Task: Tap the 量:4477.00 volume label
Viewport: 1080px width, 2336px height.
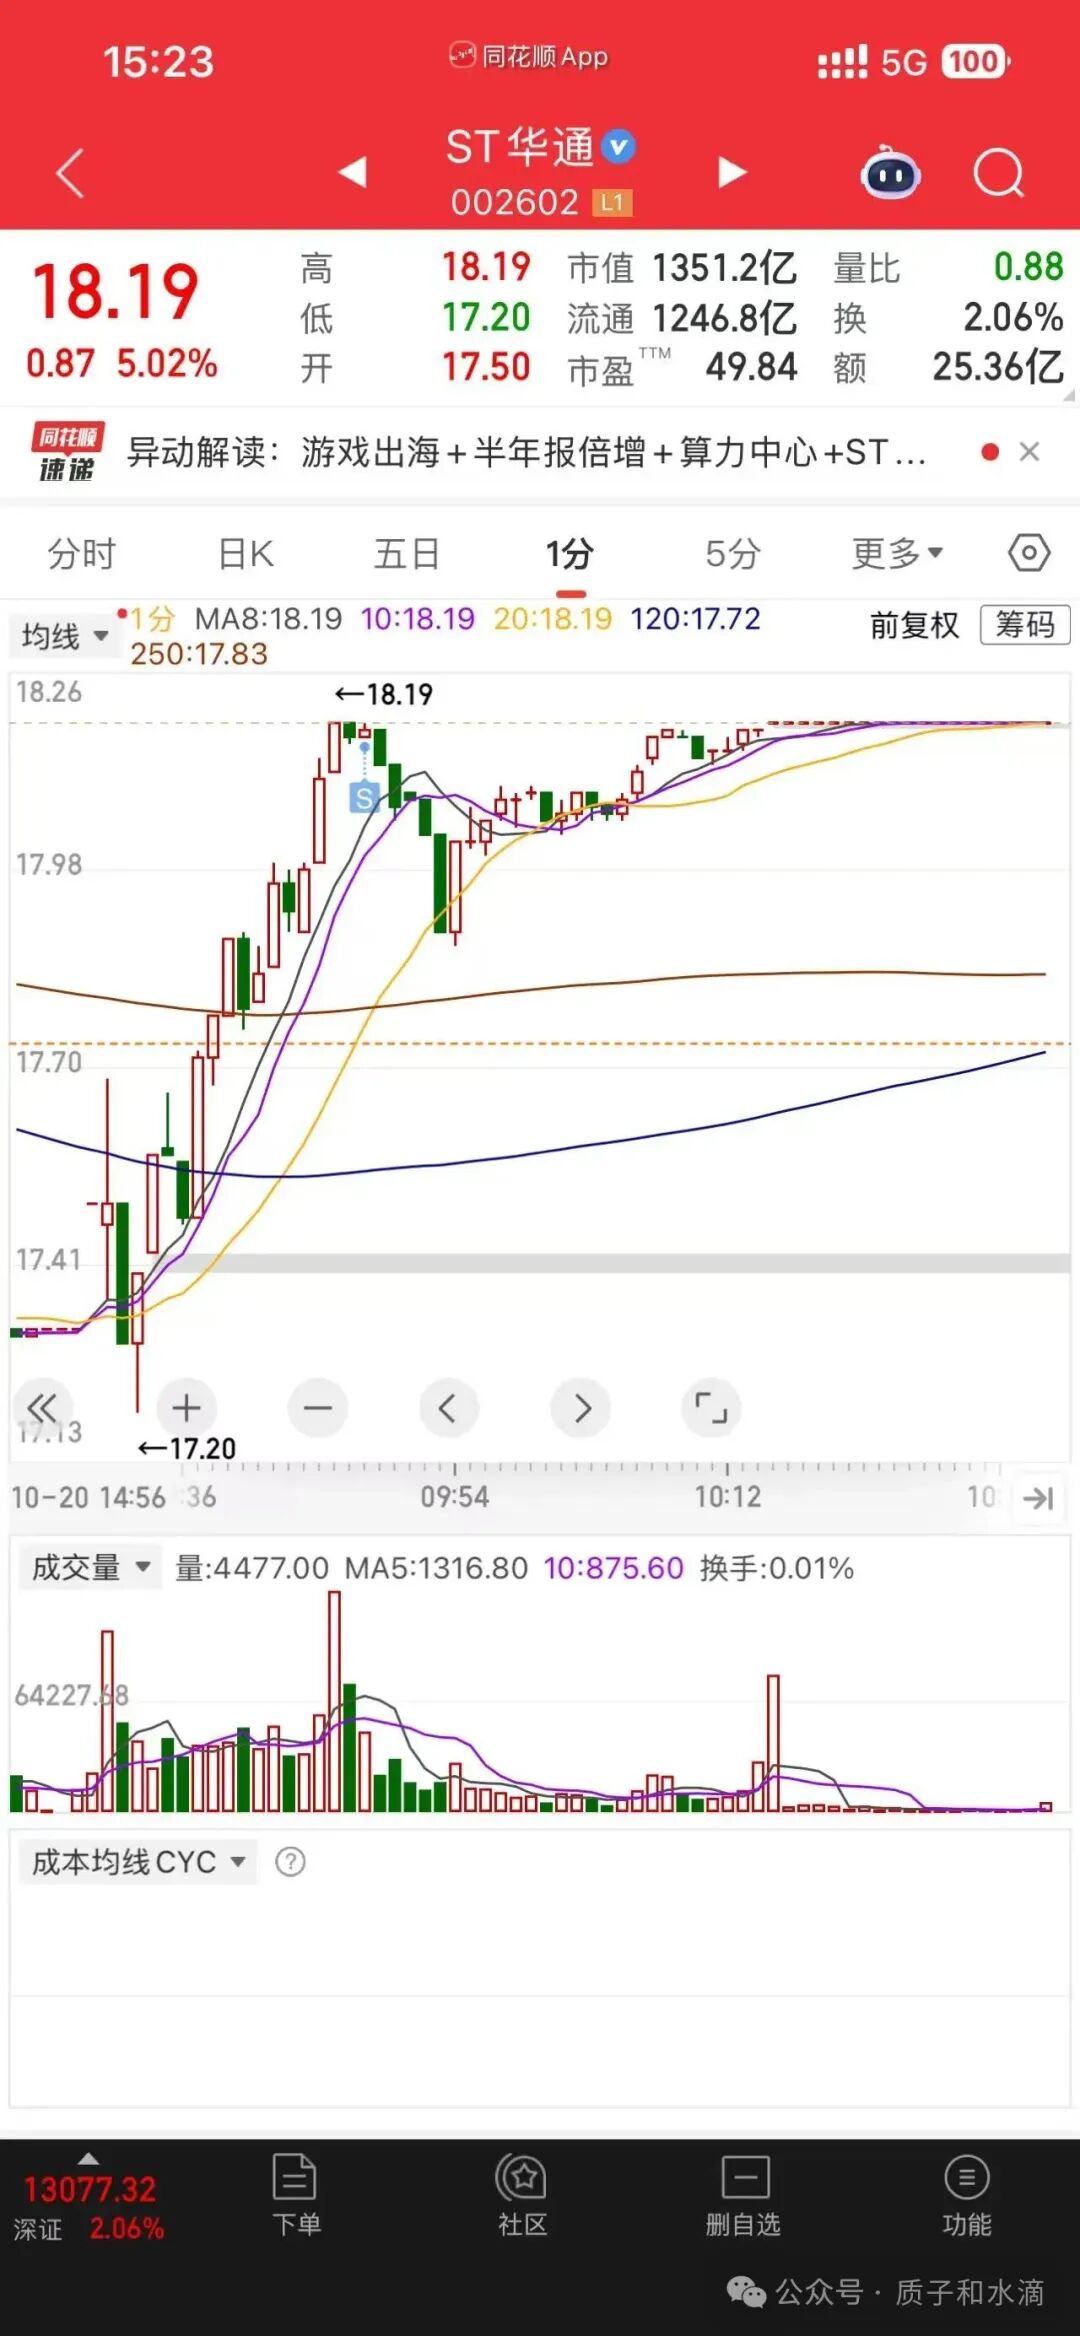Action: (252, 1568)
